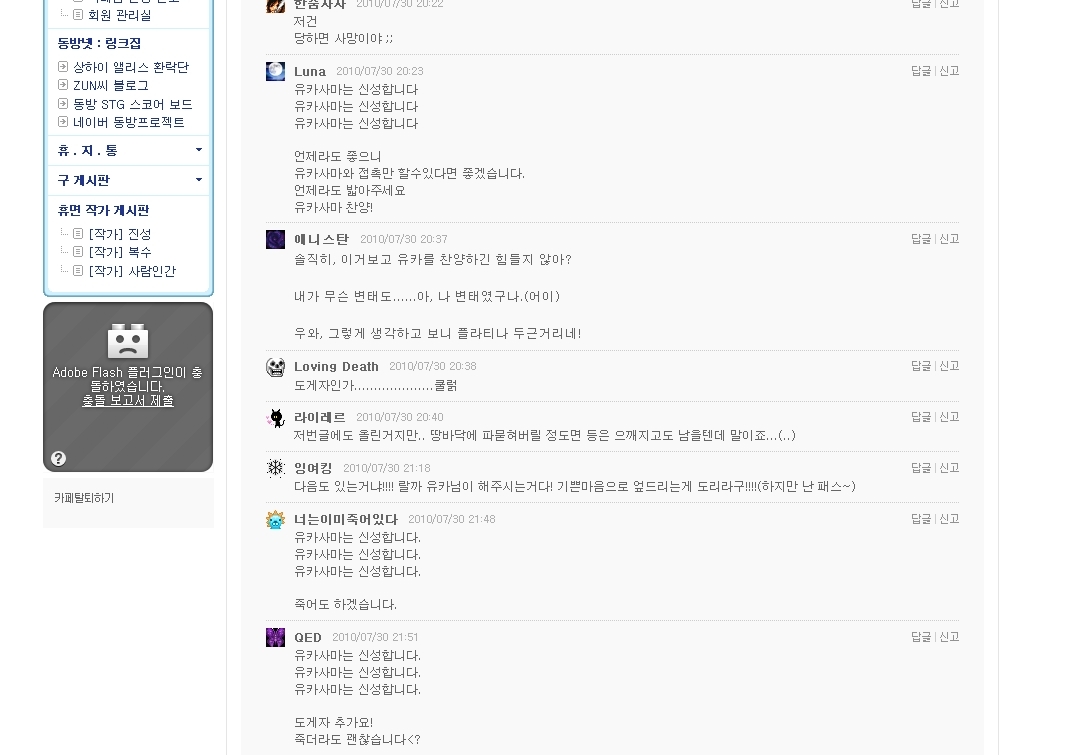Viewport: 1066px width, 755px height.
Task: Click the snowflake avatar of 잉여킹
Action: 275,468
